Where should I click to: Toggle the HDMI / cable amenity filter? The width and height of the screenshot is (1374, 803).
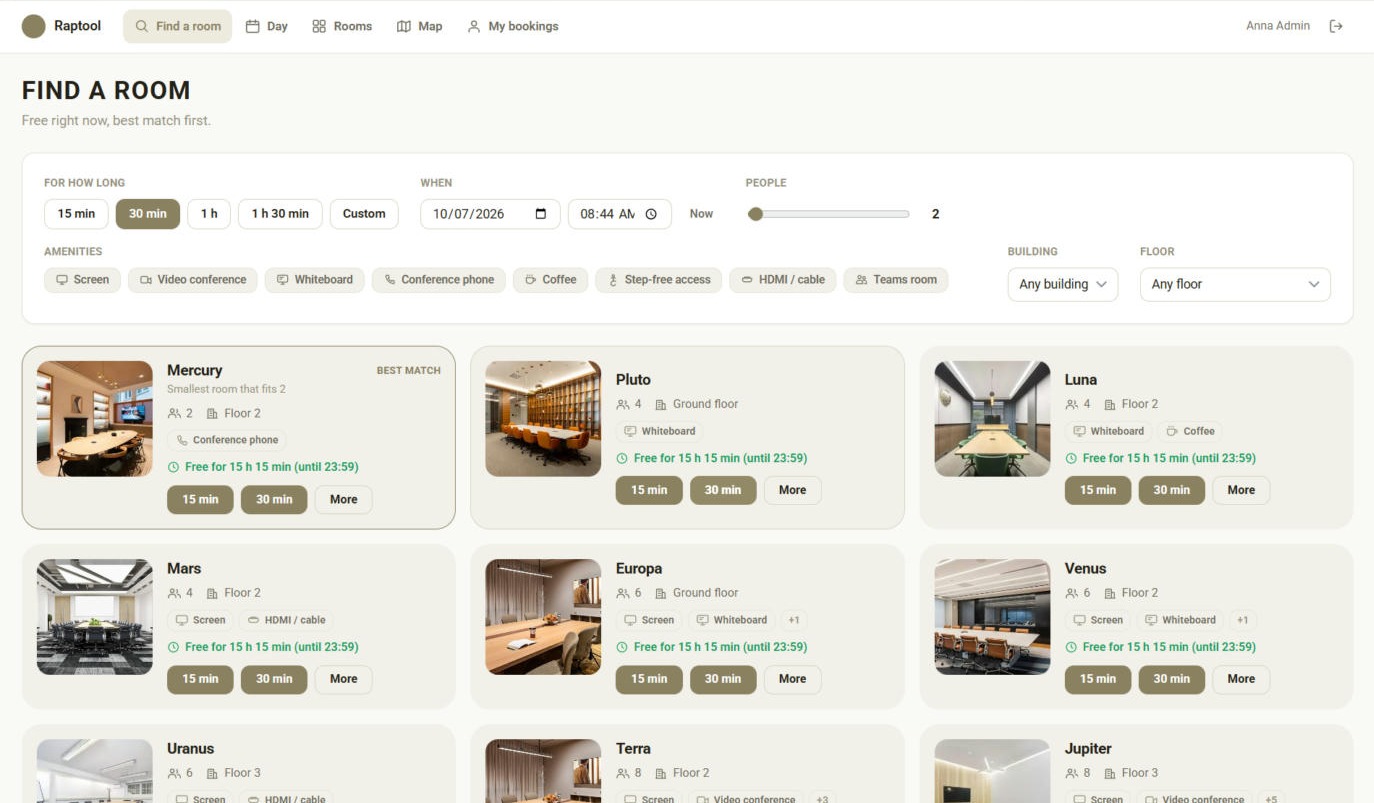(783, 280)
